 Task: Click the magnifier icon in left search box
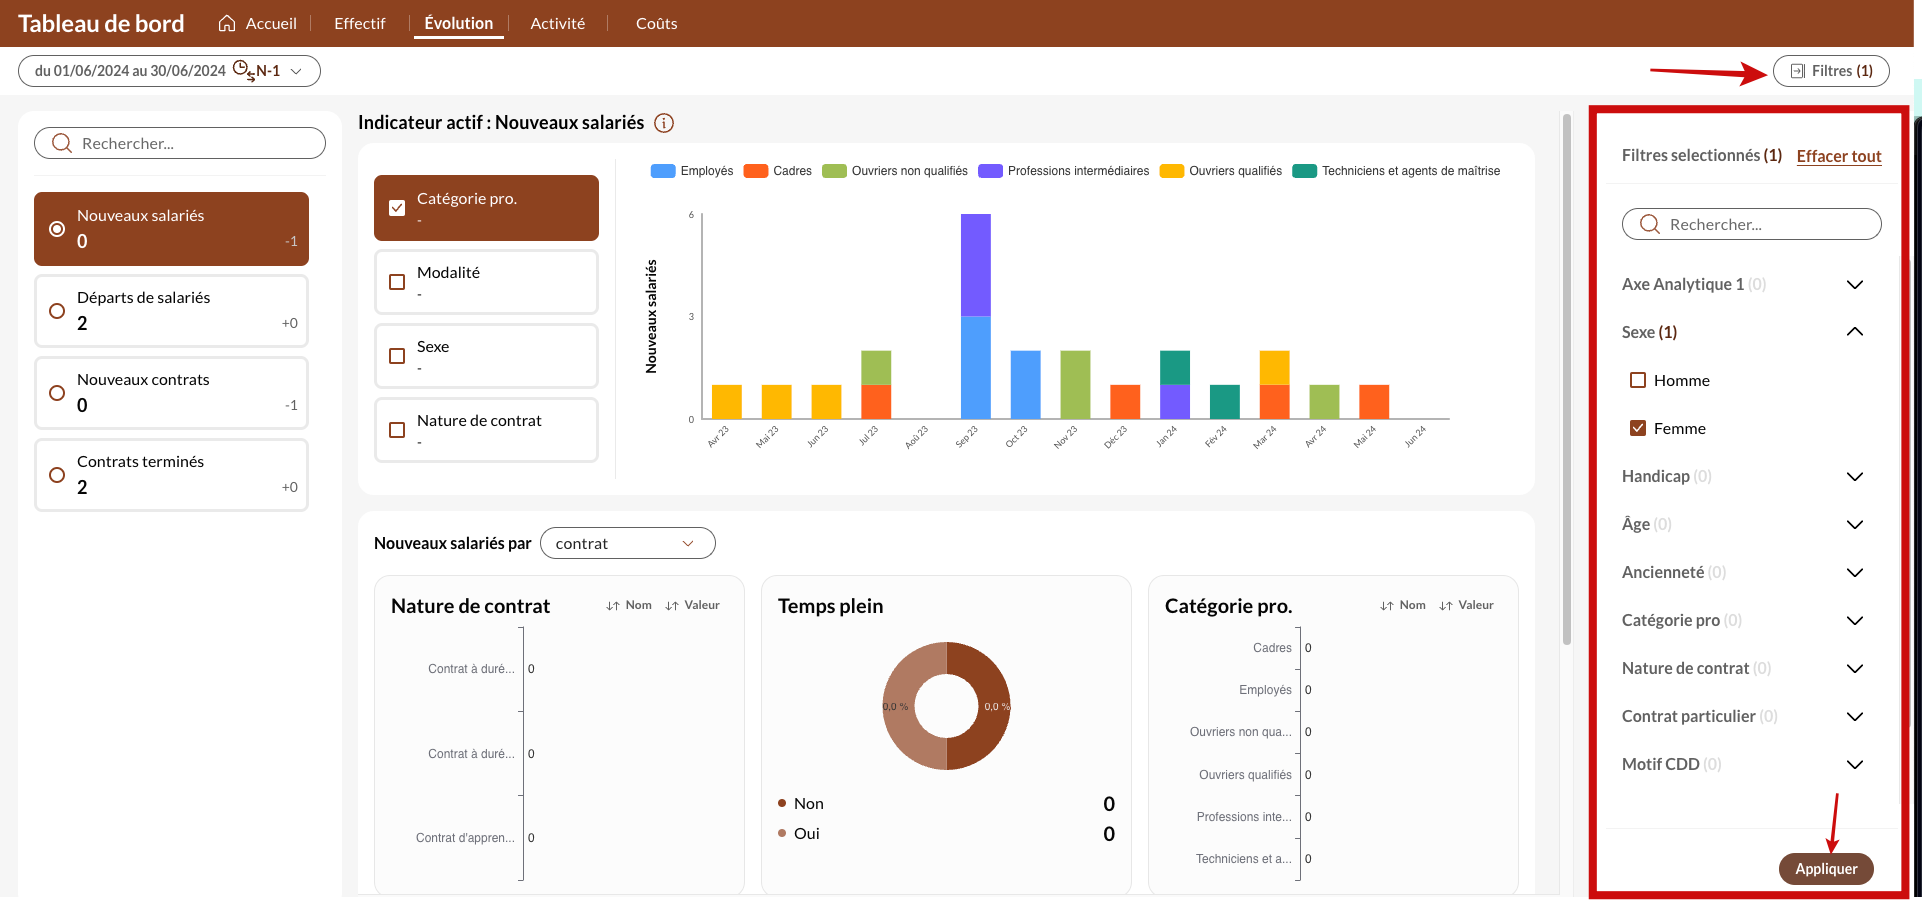pos(62,143)
